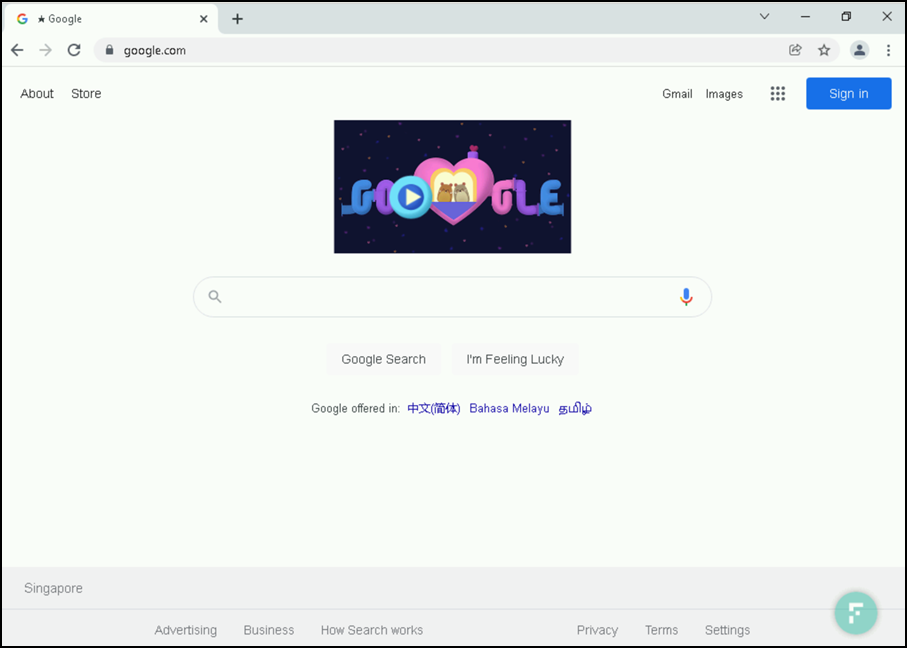Bookmark this page with the star icon
Image resolution: width=907 pixels, height=648 pixels.
coord(824,50)
